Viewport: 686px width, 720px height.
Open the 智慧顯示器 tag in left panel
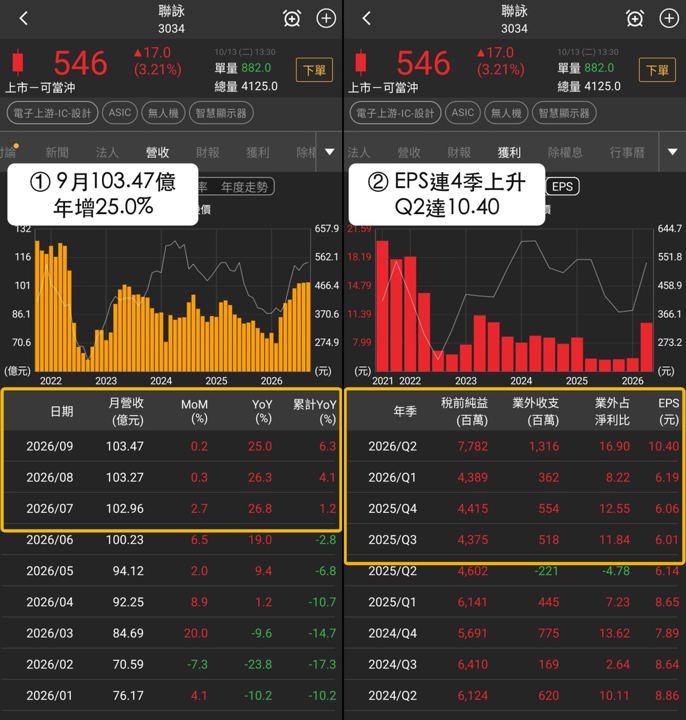[x=221, y=113]
